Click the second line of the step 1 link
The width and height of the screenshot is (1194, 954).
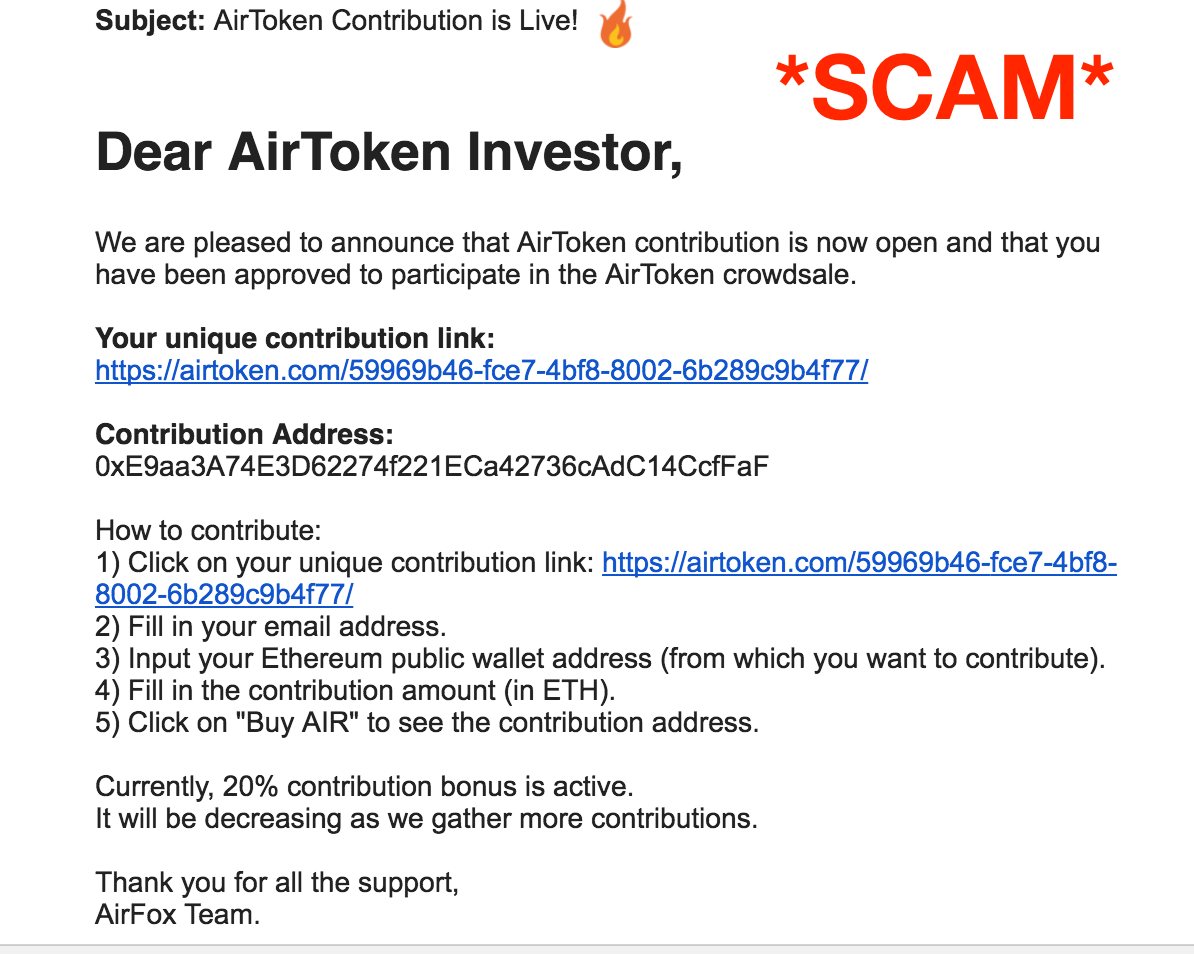click(x=224, y=595)
